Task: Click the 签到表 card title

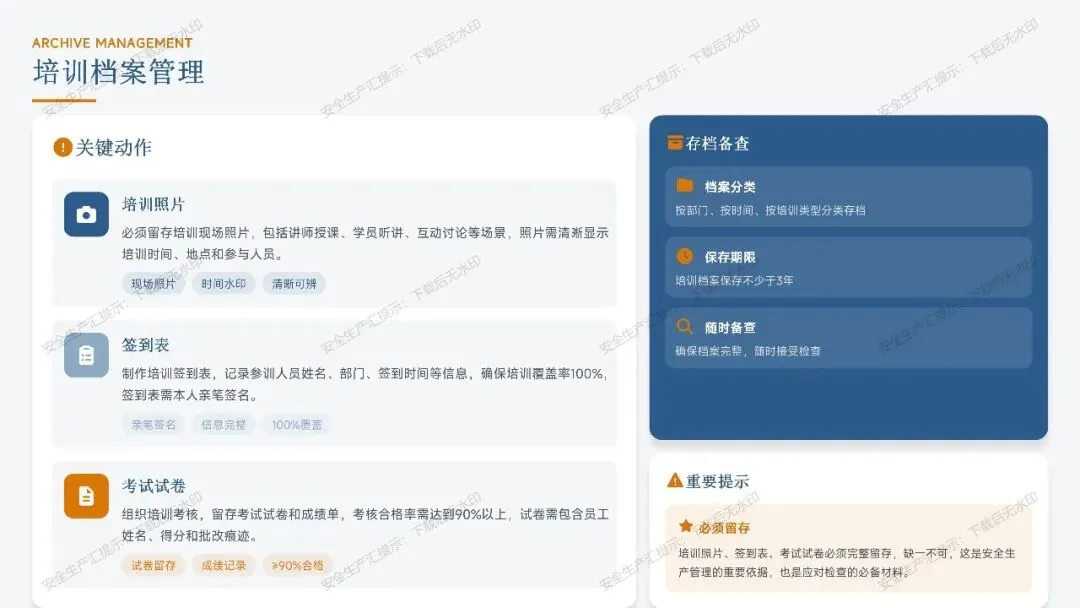Action: point(145,345)
